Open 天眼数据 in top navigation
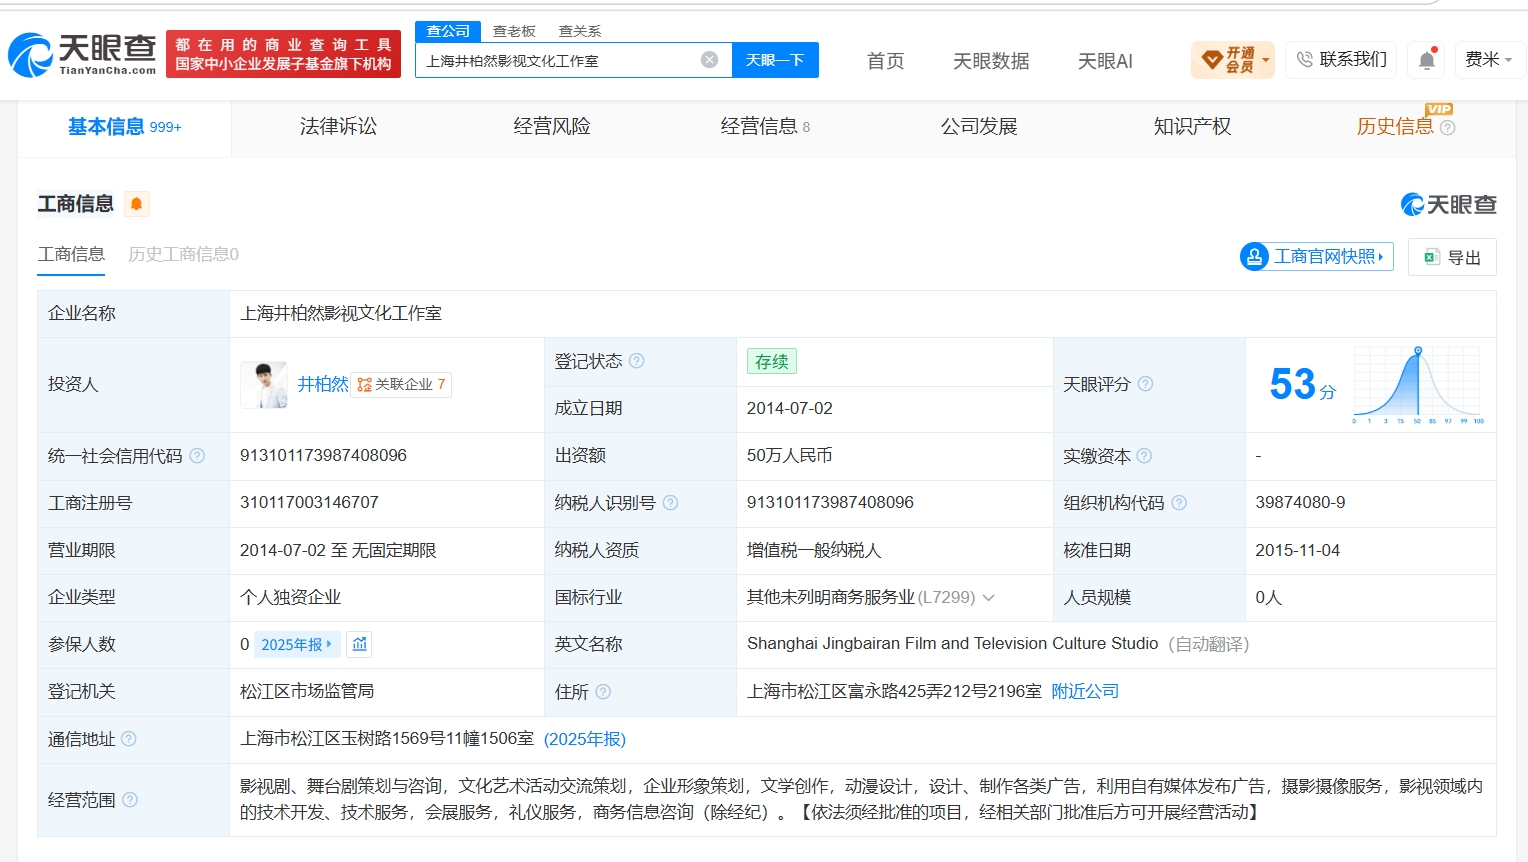This screenshot has width=1528, height=862. [x=991, y=61]
